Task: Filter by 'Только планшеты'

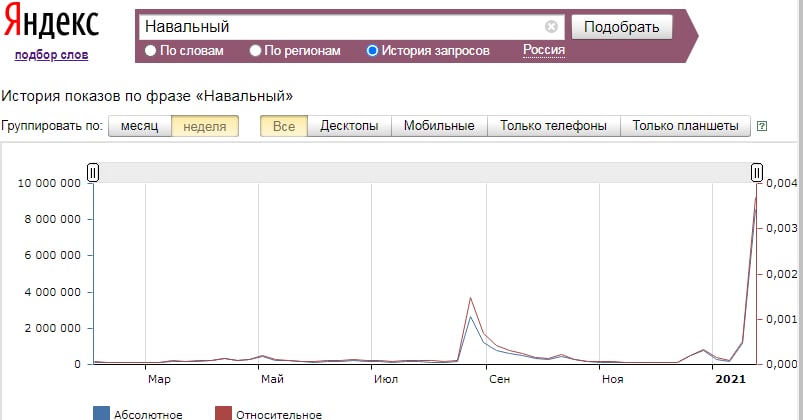Action: (685, 126)
